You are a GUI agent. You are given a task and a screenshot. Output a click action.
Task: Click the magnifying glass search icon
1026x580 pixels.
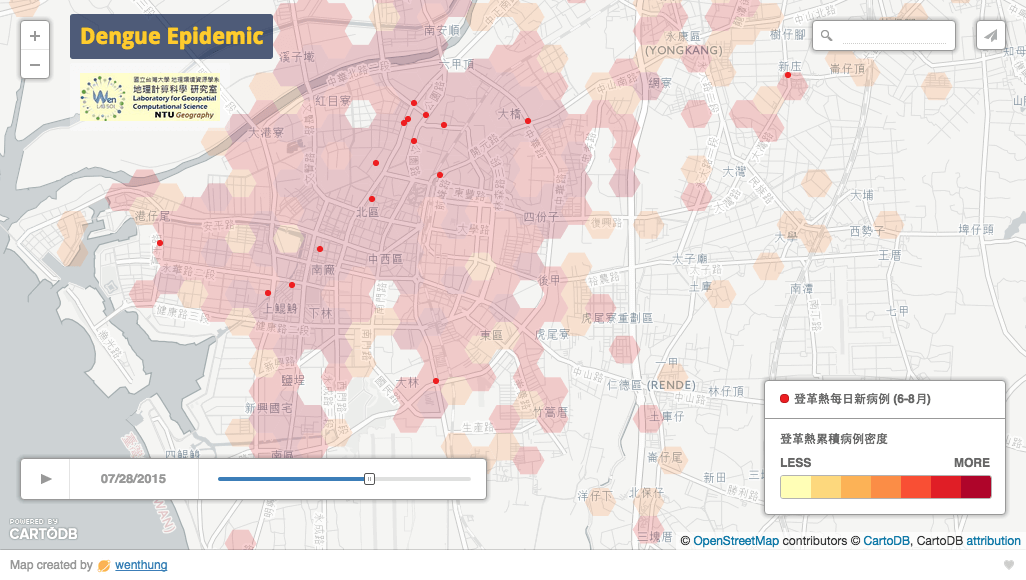826,36
